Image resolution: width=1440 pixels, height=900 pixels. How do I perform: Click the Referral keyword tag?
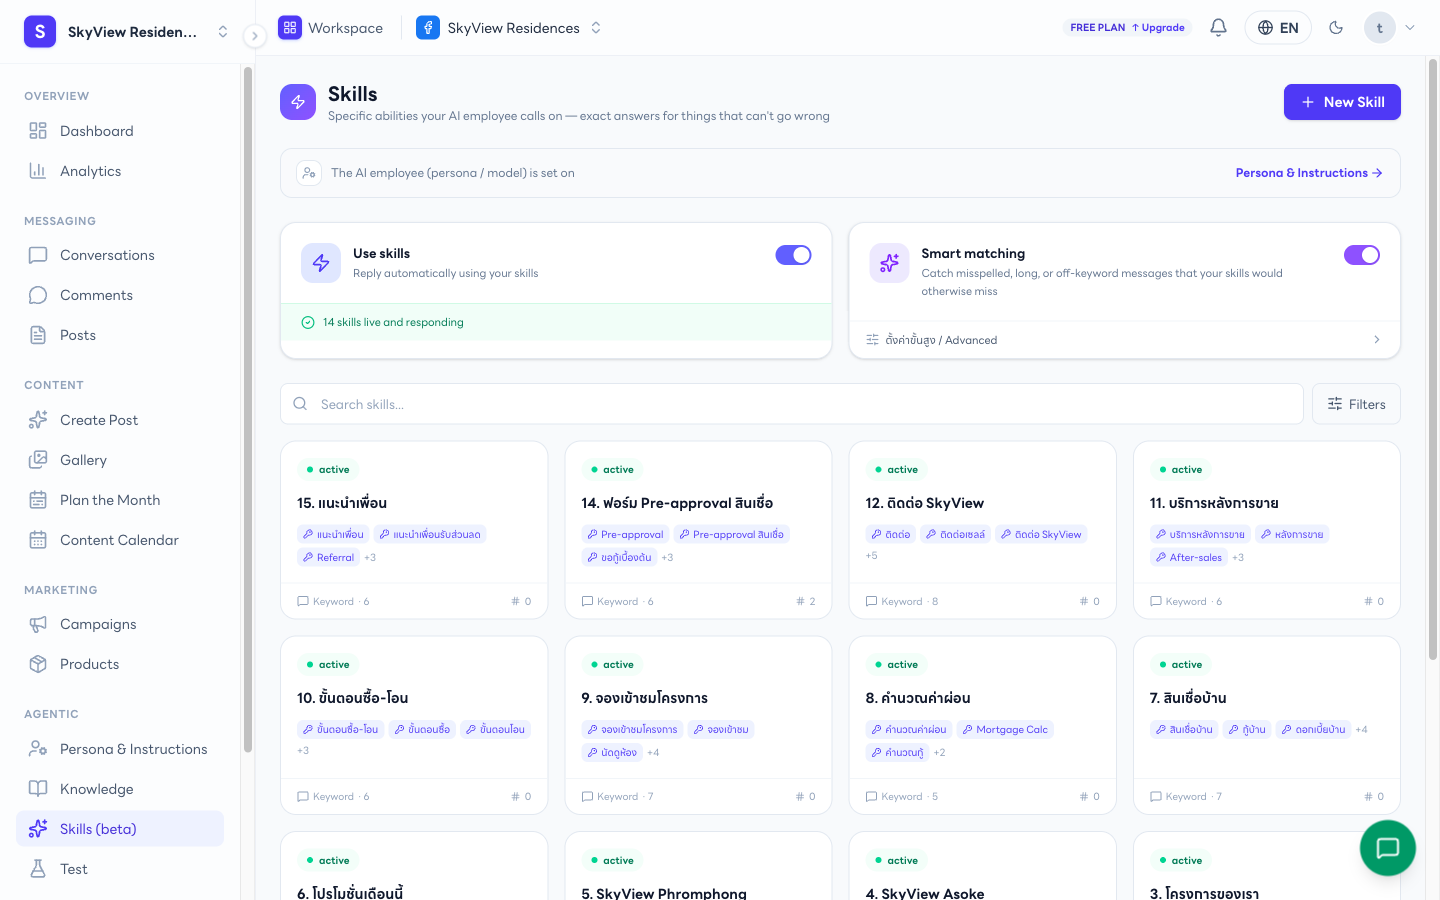[x=328, y=558]
